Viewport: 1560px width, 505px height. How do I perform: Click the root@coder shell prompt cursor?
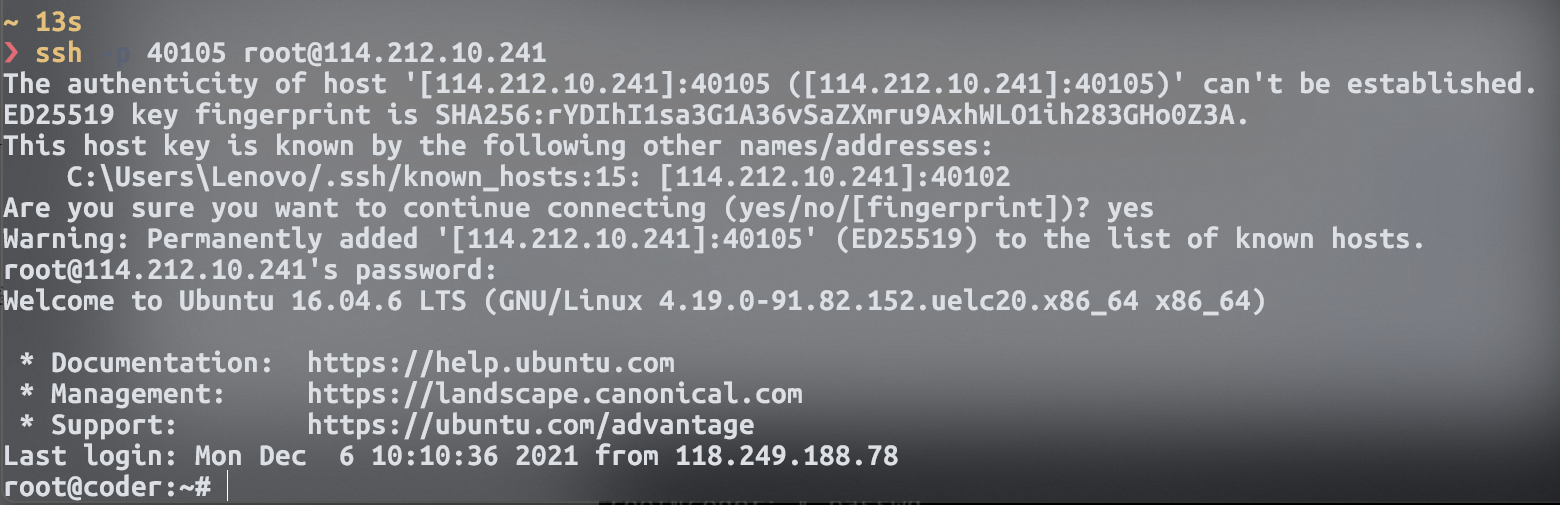coord(228,487)
